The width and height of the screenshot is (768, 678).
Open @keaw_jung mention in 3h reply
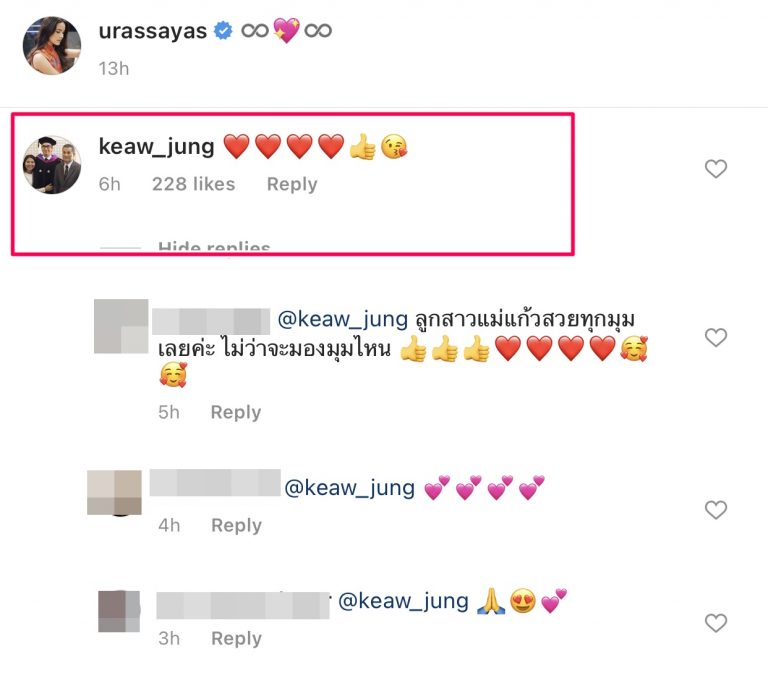pos(404,601)
